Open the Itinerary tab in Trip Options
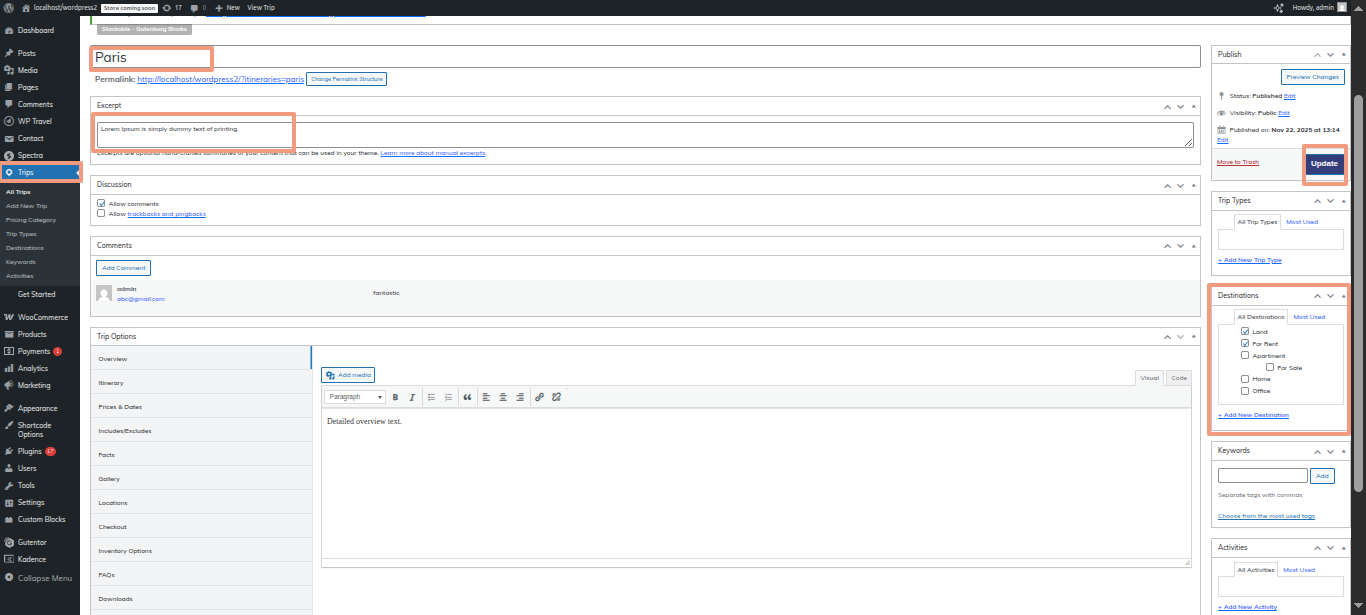 pos(111,383)
